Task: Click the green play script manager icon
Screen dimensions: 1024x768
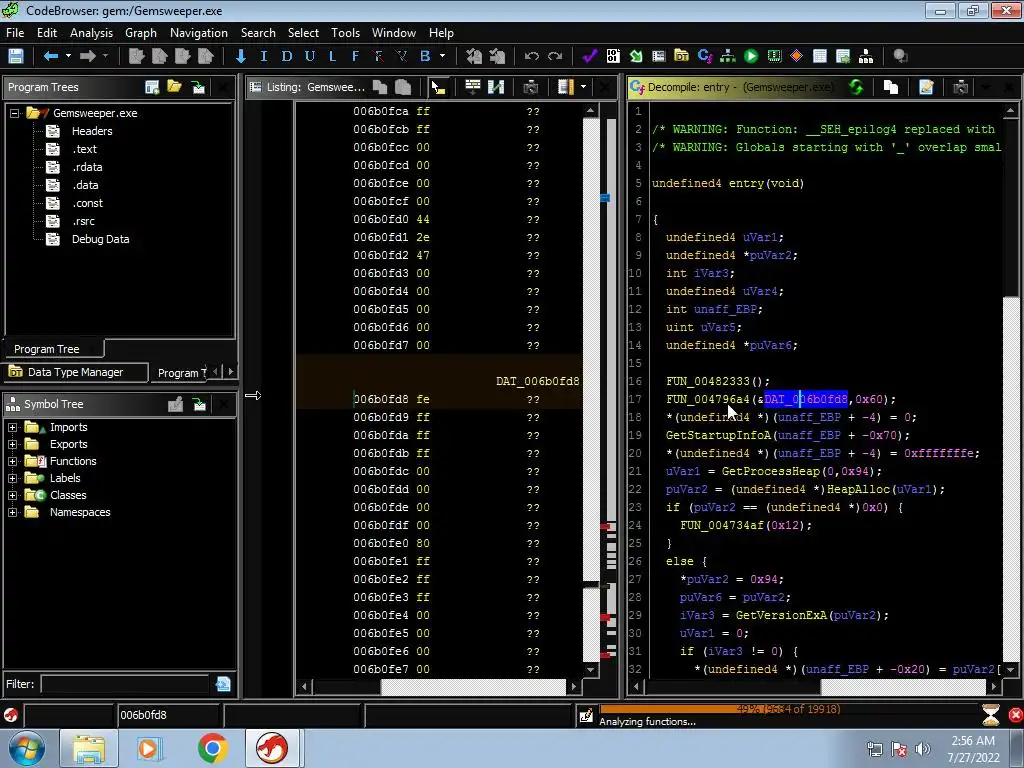Action: [751, 56]
